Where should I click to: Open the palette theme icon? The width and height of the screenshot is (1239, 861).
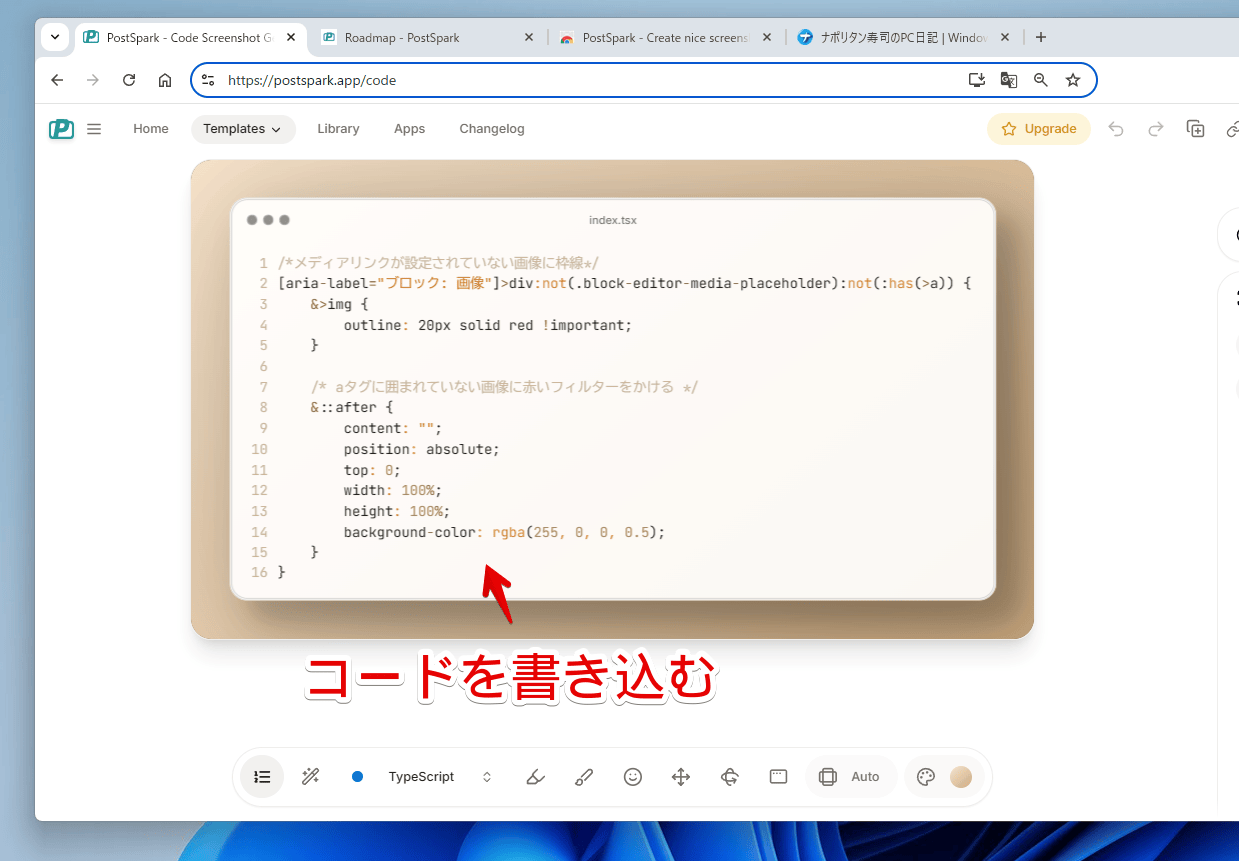tap(926, 777)
